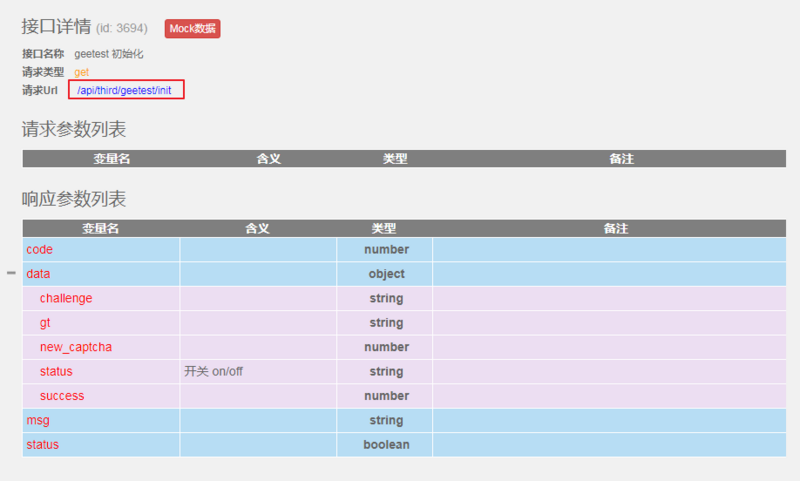Click the 接口详情 page heading

point(56,27)
